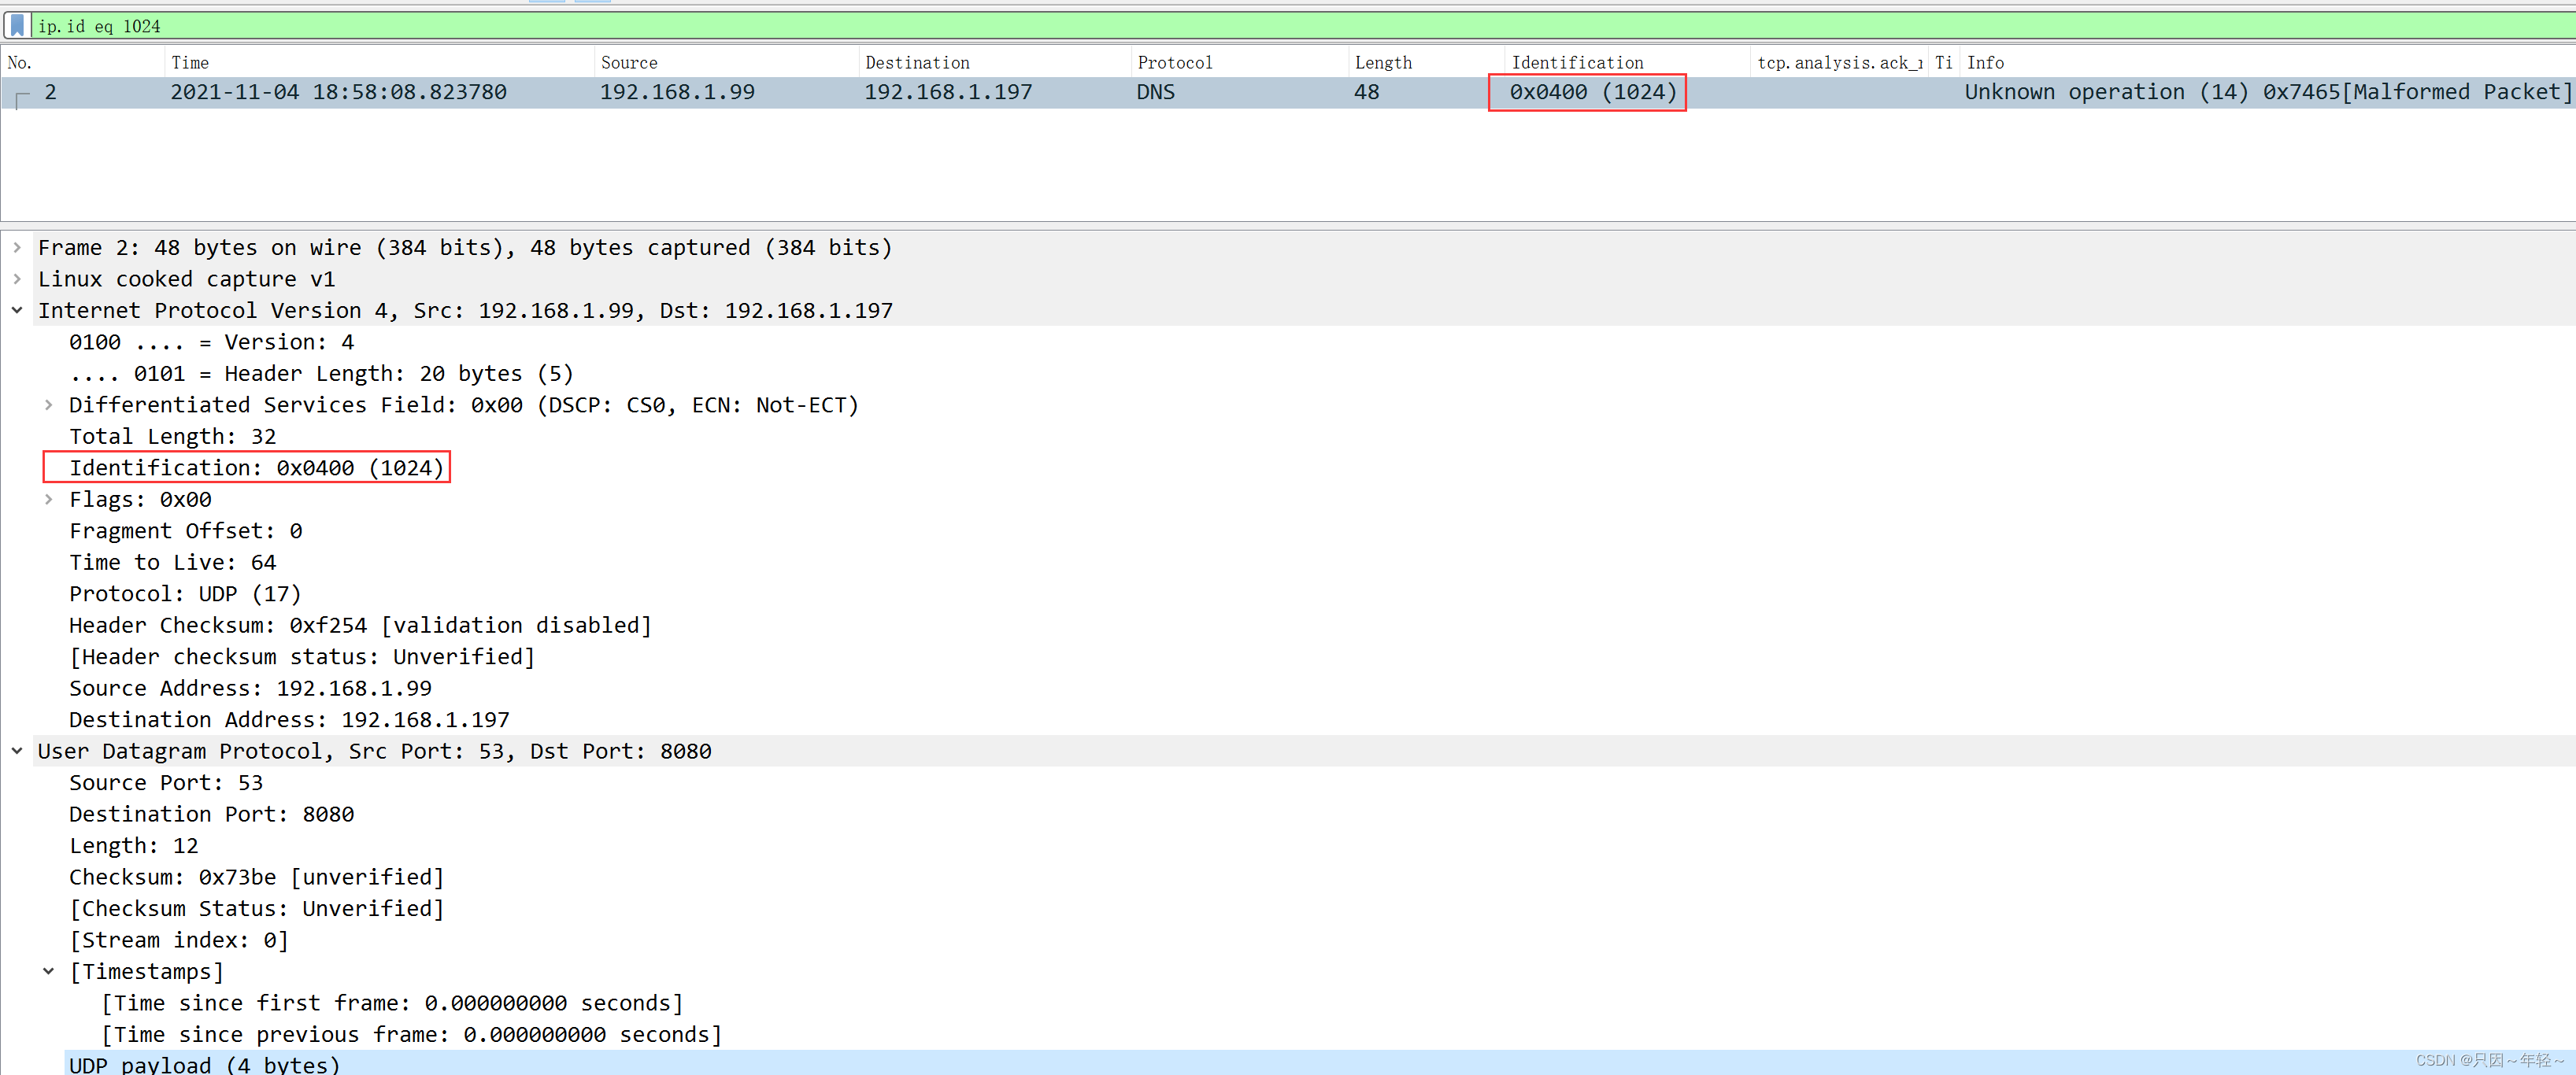2576x1075 pixels.
Task: Select the UDP payload (4 bytes) line
Action: point(204,1064)
